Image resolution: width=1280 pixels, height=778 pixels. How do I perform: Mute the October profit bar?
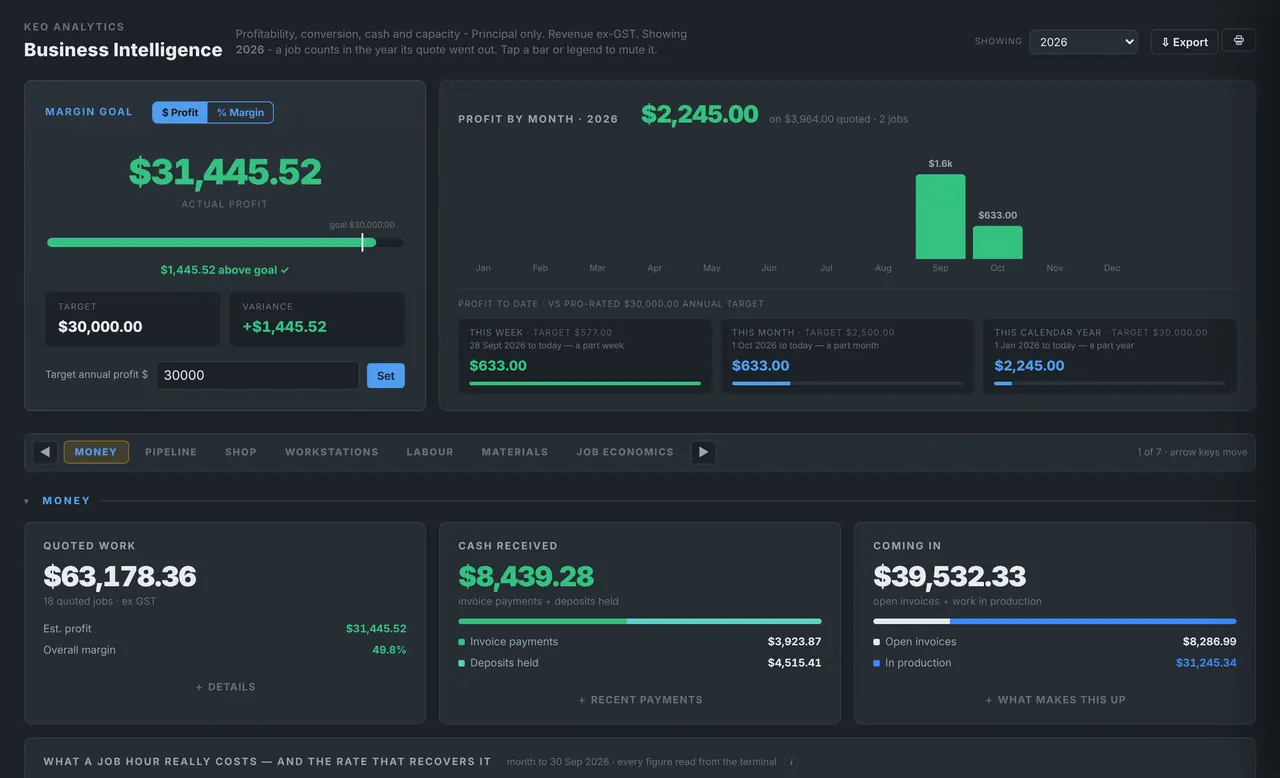coord(998,243)
